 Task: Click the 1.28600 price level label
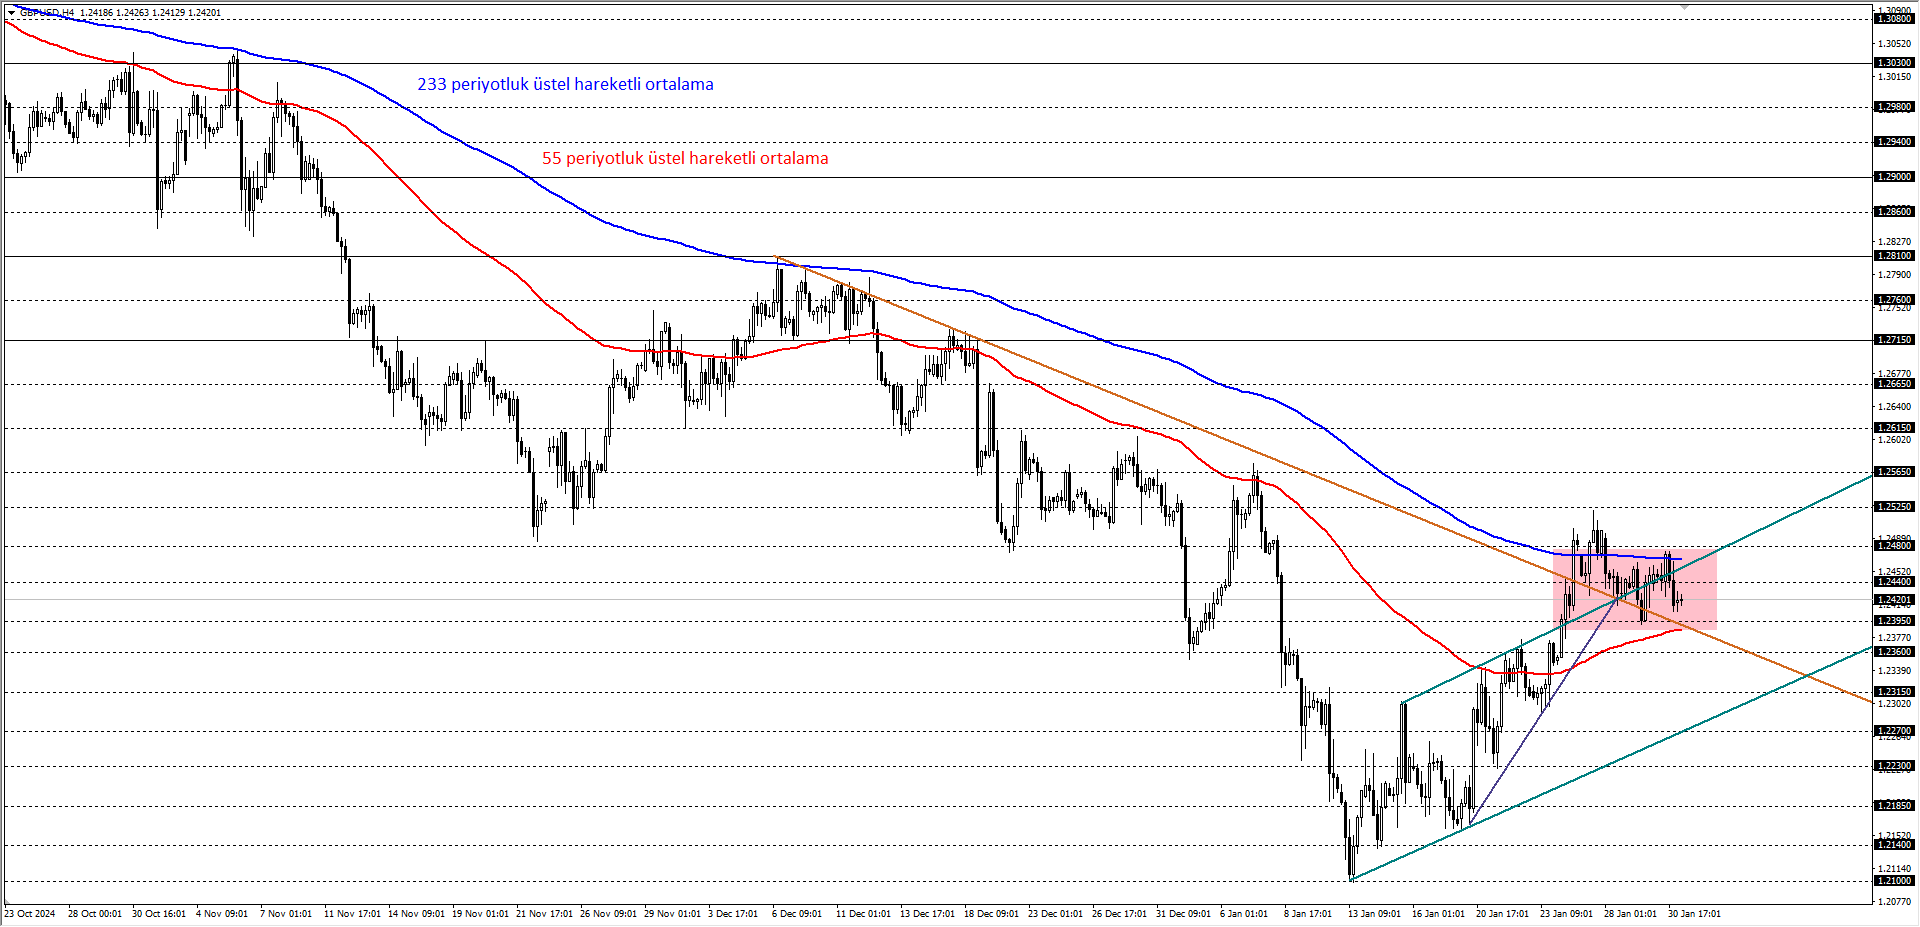coord(1894,212)
